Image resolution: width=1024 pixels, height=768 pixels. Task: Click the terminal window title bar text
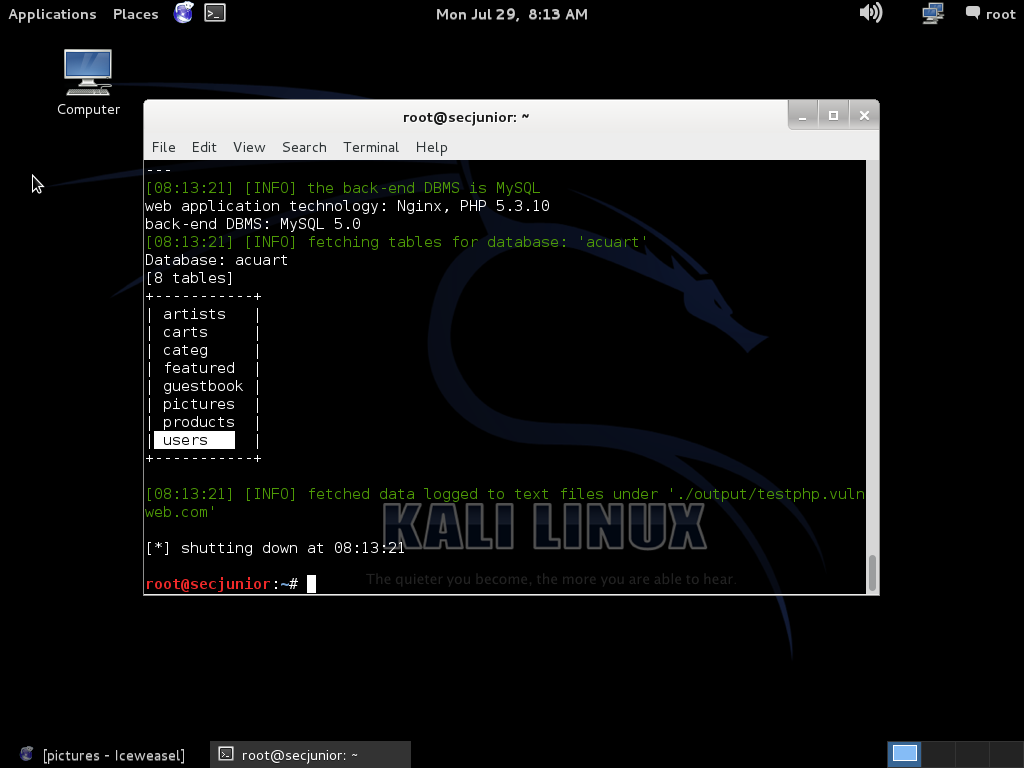click(466, 118)
